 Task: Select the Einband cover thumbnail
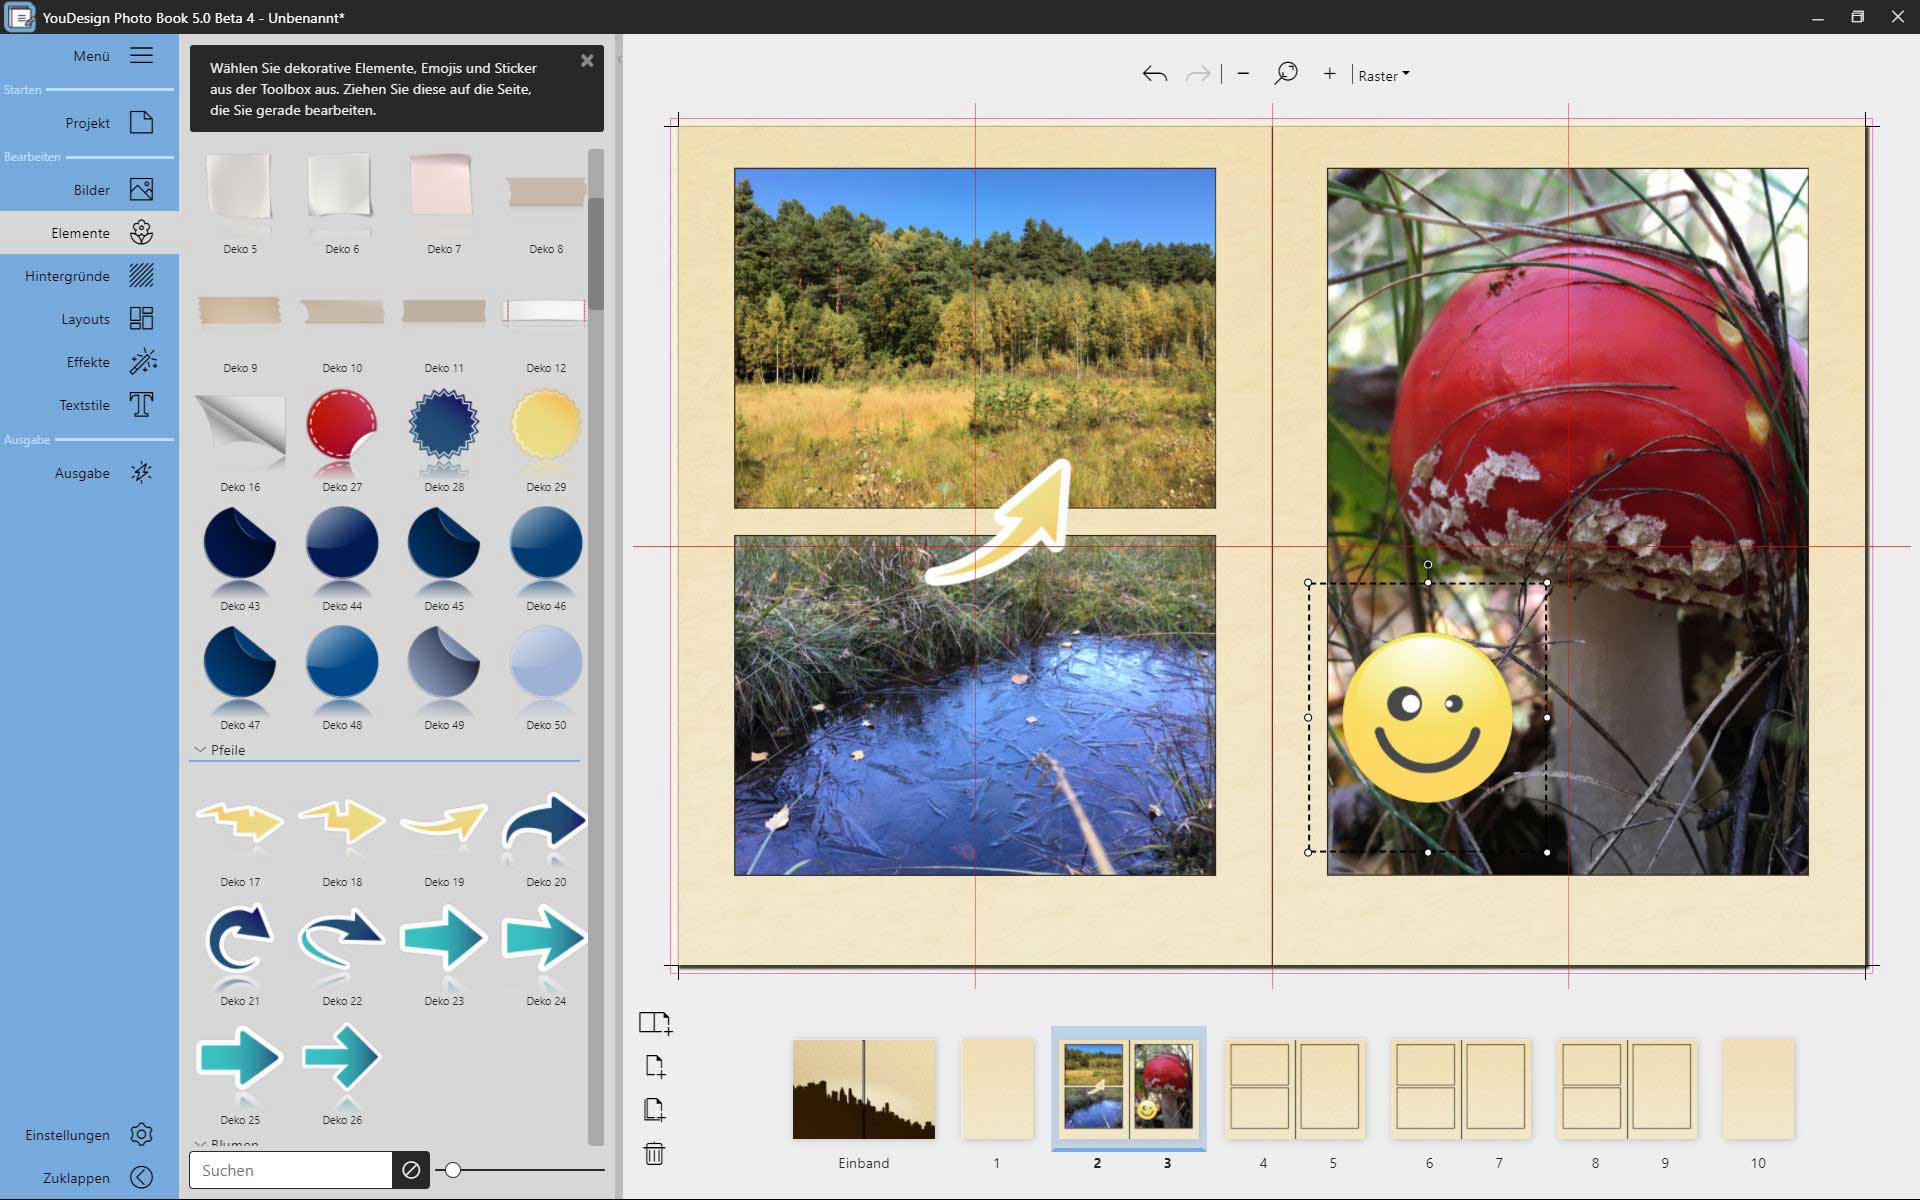pyautogui.click(x=864, y=1090)
